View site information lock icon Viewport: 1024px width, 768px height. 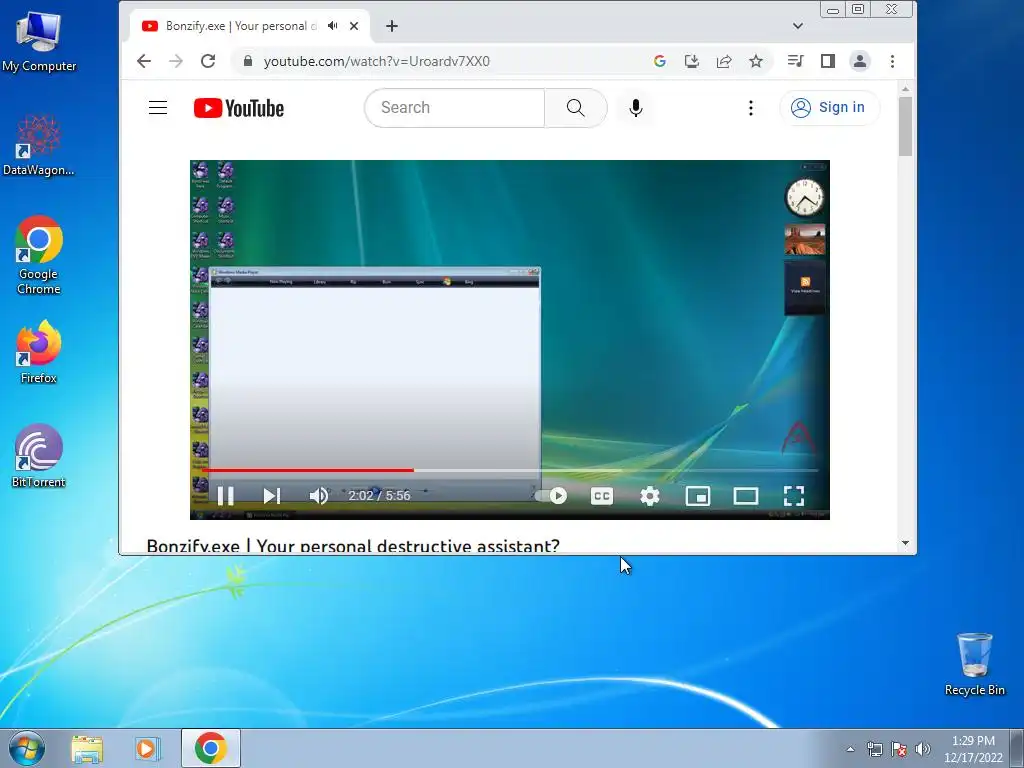[248, 61]
